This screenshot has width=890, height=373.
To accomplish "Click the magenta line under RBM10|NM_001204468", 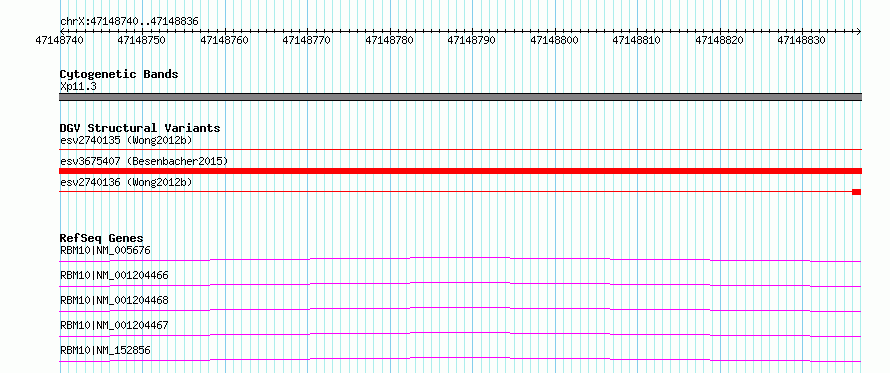I will point(460,309).
